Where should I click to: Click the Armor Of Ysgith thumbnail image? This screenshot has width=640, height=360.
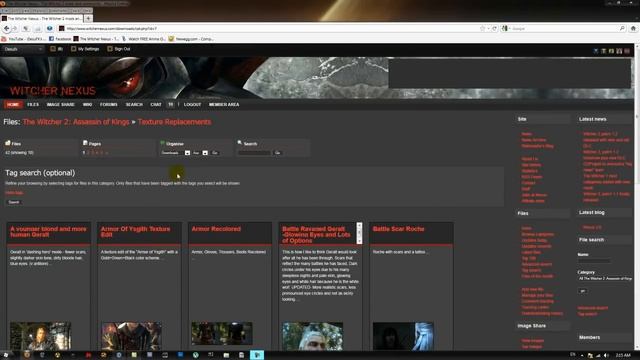[x=131, y=336]
